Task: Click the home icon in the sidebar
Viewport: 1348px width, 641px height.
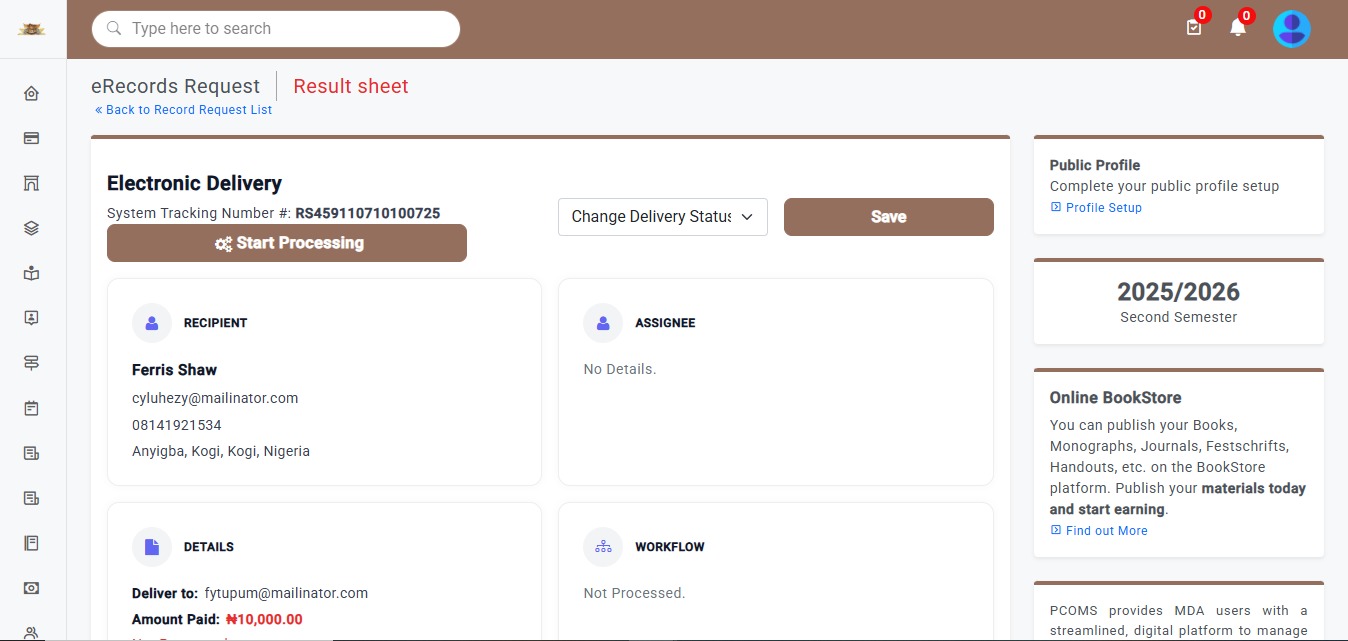Action: tap(31, 94)
